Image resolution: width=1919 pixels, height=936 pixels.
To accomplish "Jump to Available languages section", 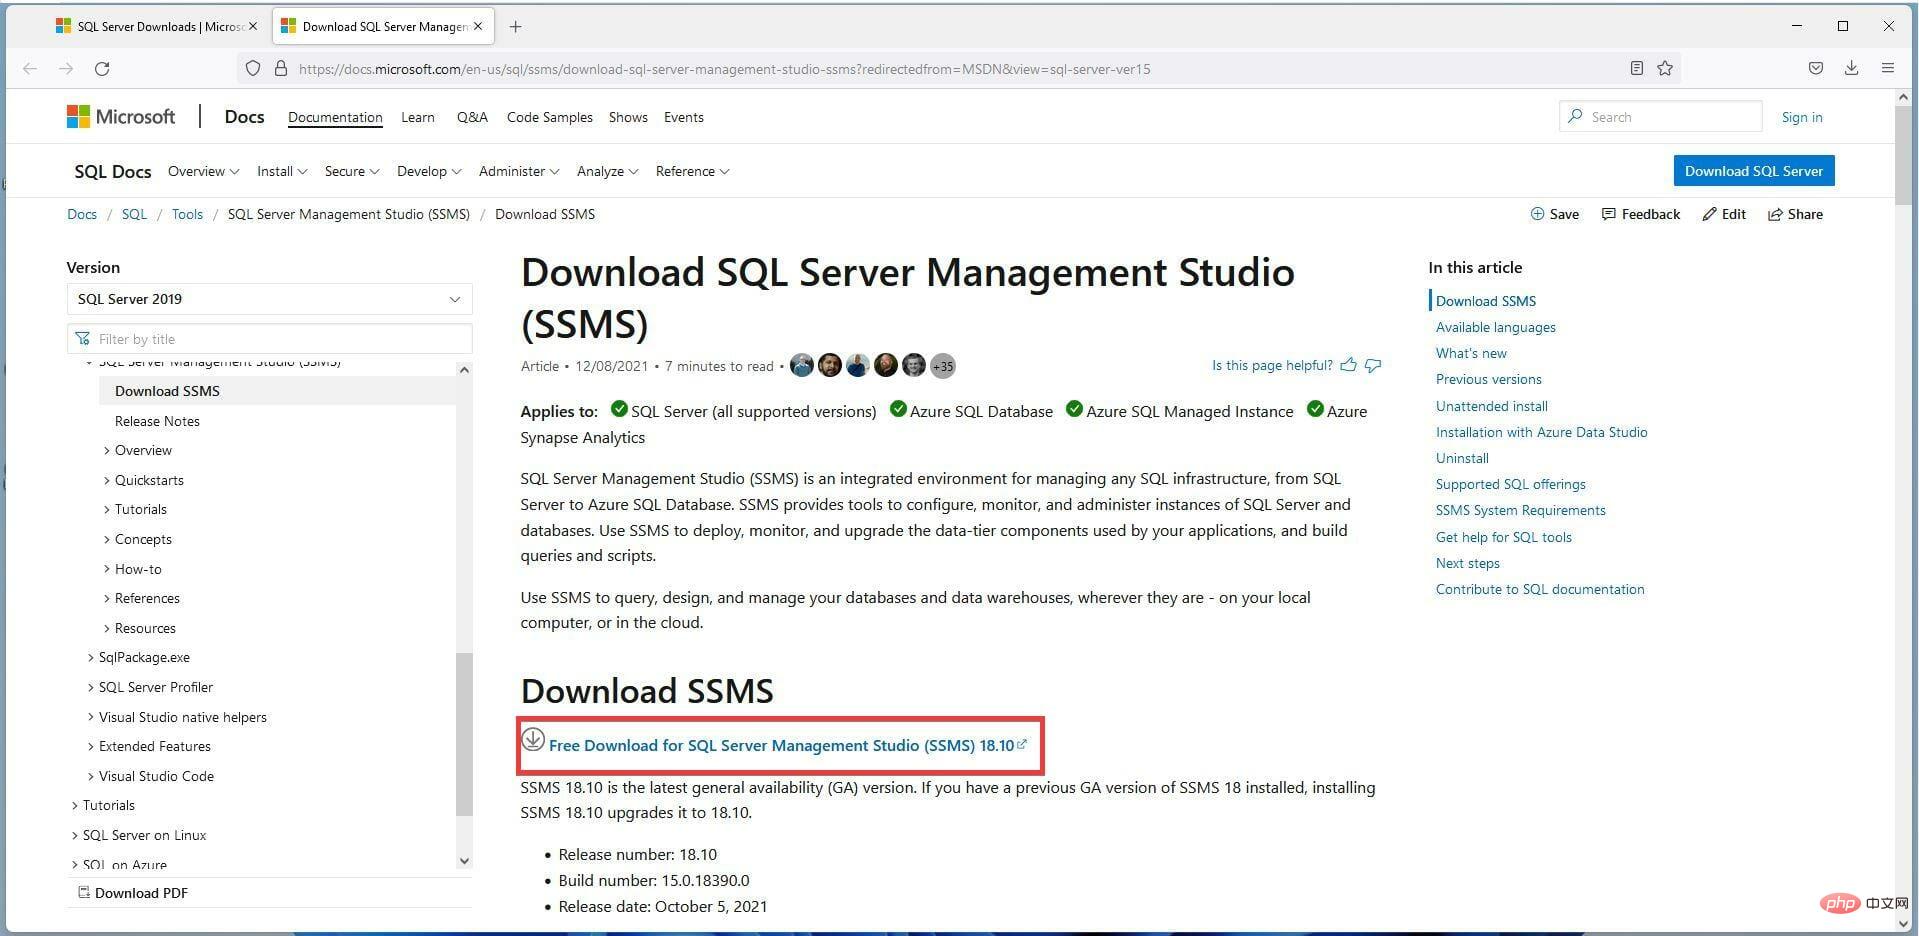I will [1495, 327].
